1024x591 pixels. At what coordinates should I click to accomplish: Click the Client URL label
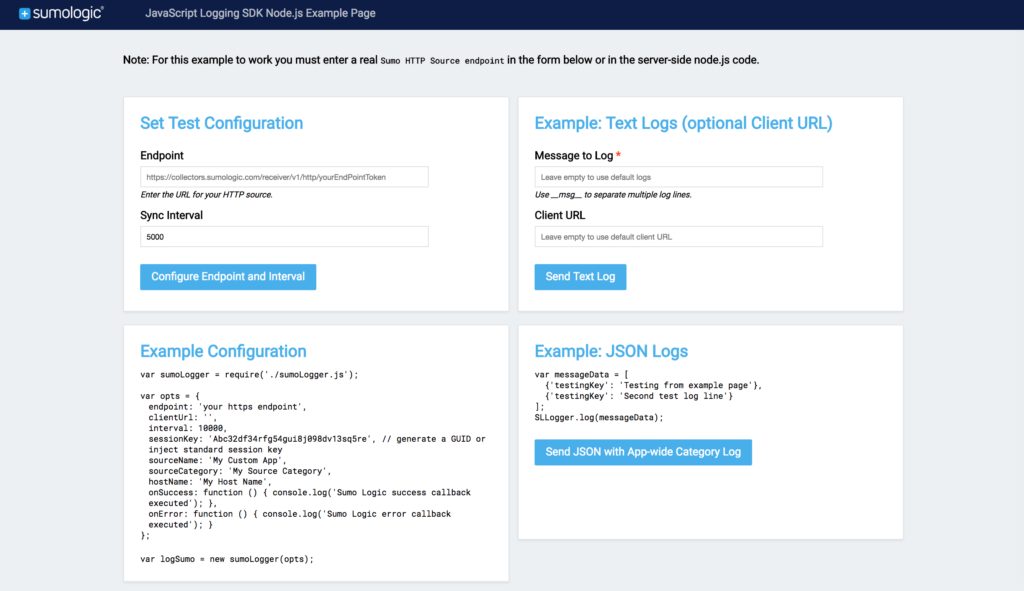pyautogui.click(x=560, y=216)
